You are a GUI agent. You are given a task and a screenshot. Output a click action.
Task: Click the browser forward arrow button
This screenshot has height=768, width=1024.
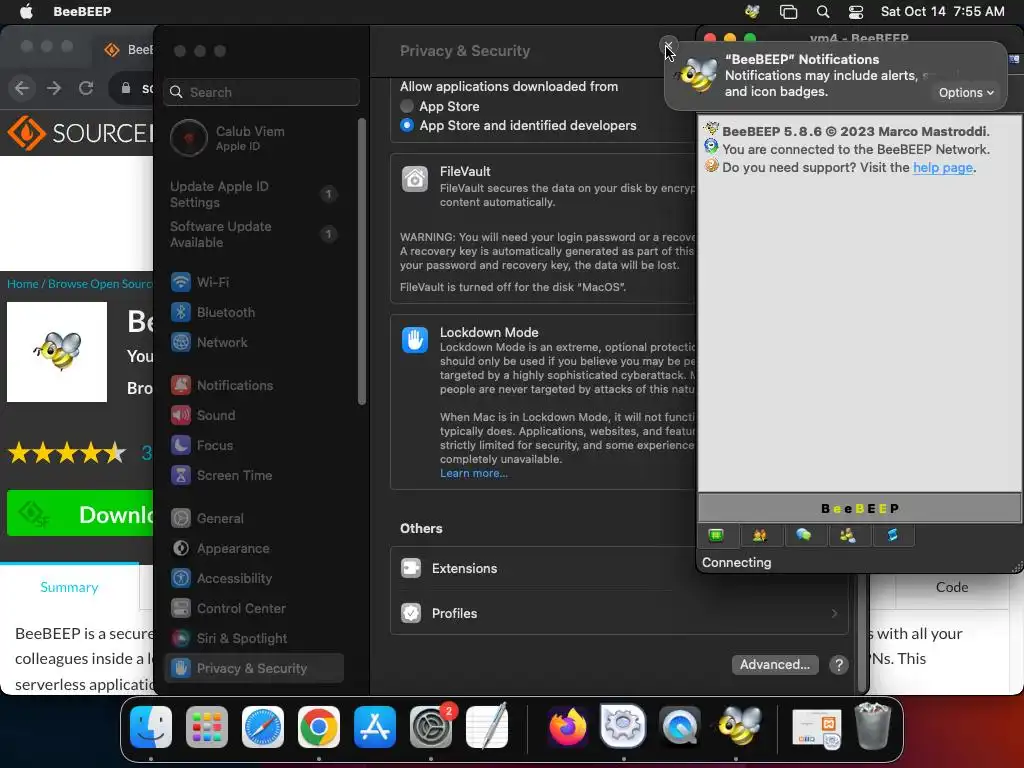(x=54, y=88)
